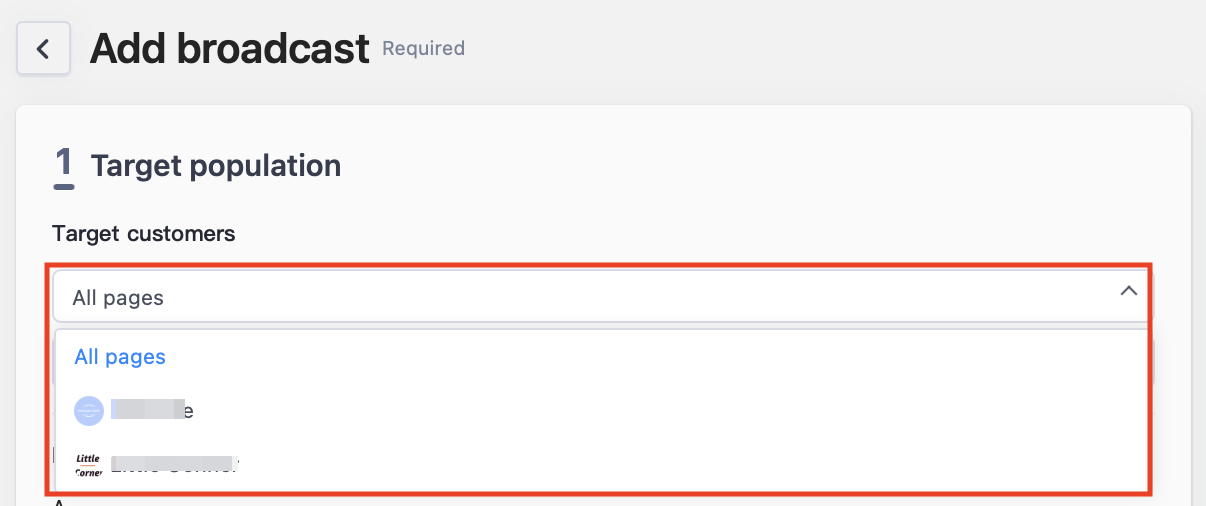This screenshot has height=506, width=1206.
Task: Click the Required label beside title
Action: (x=424, y=48)
